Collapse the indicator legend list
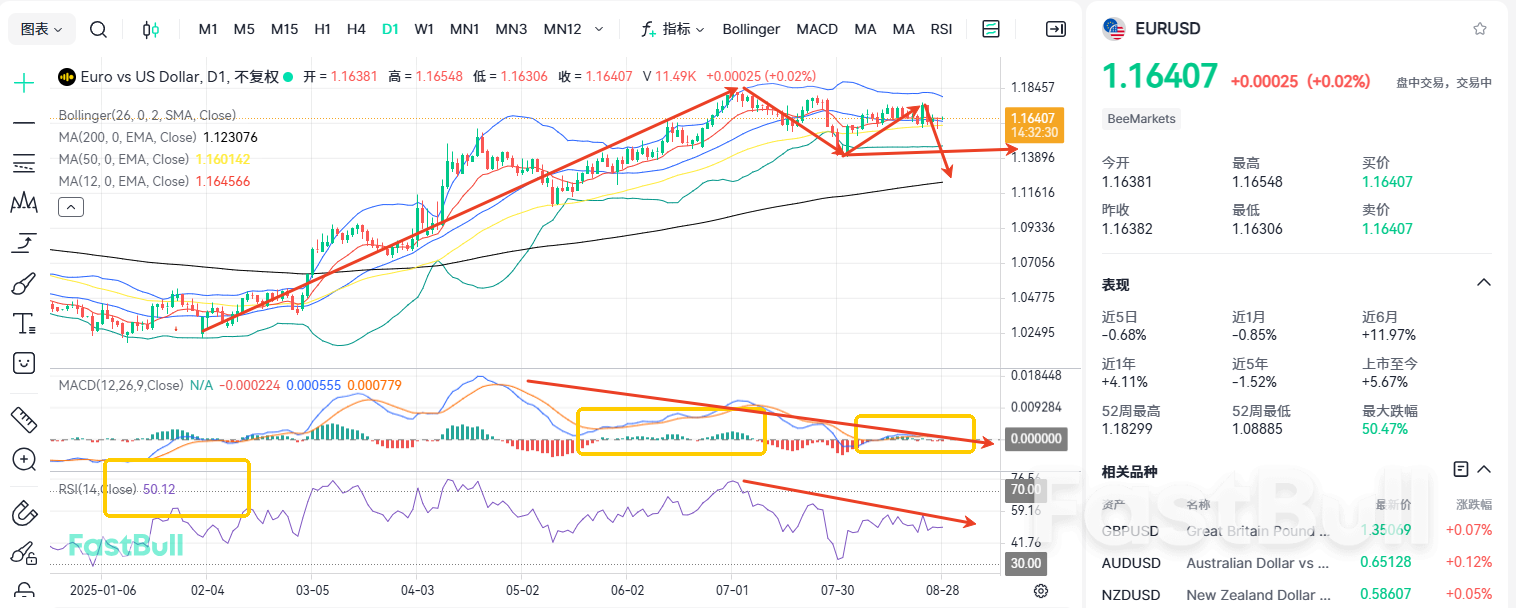Viewport: 1516px width, 608px height. click(x=71, y=207)
